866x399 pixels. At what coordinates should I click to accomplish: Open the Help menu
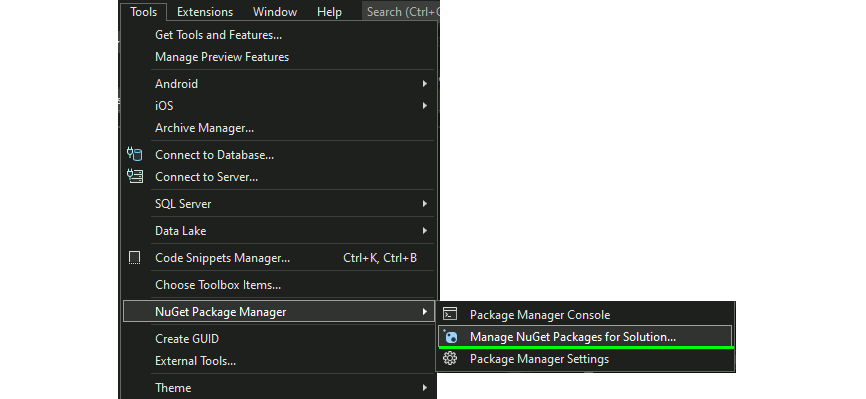point(329,12)
